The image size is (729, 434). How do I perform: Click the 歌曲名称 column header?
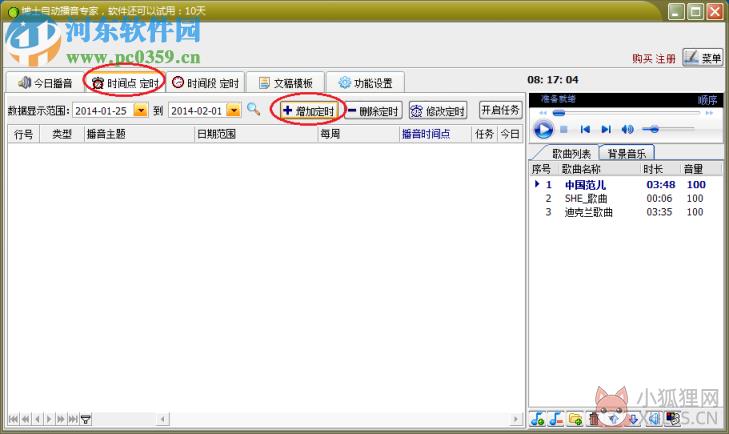pos(599,169)
